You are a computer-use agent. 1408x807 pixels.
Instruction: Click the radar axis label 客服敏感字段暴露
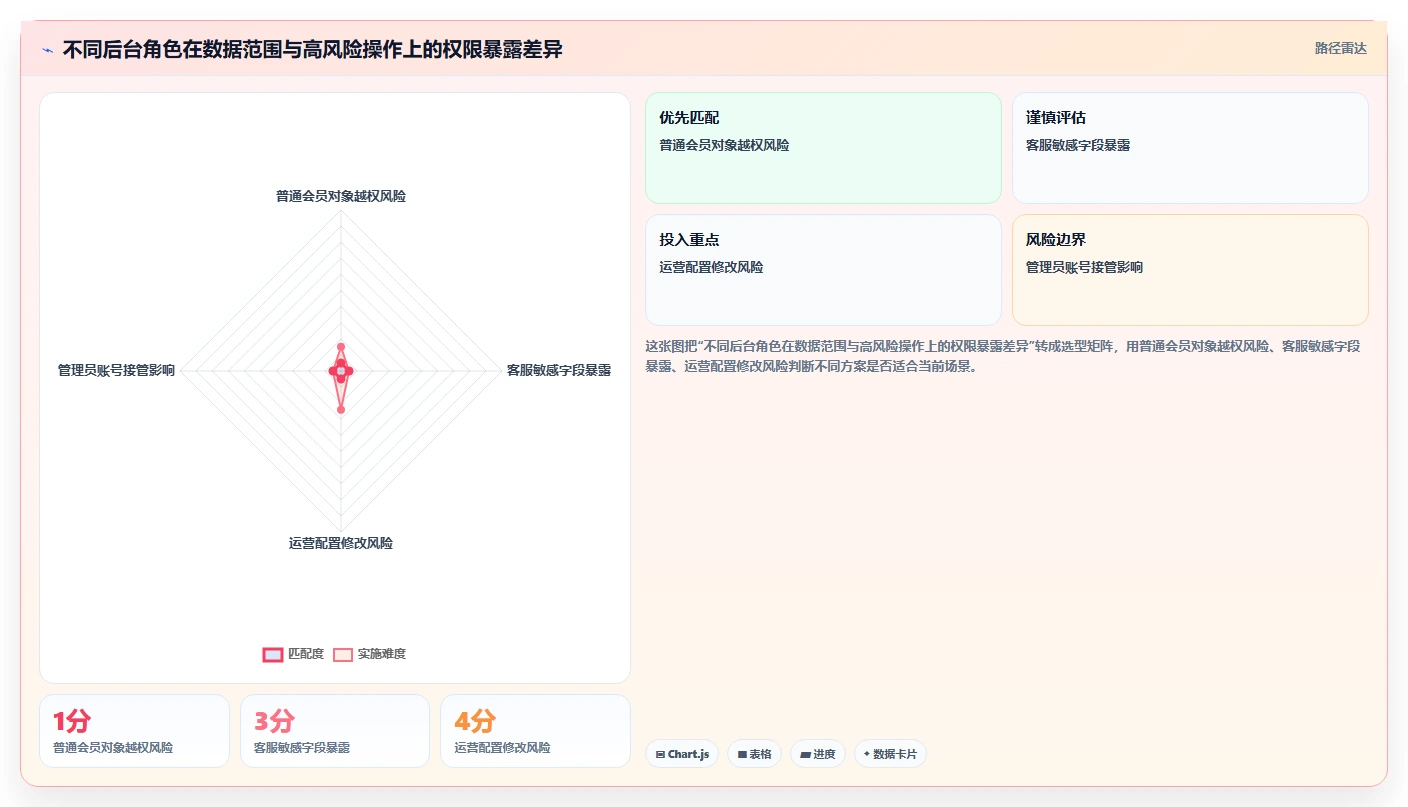558,370
